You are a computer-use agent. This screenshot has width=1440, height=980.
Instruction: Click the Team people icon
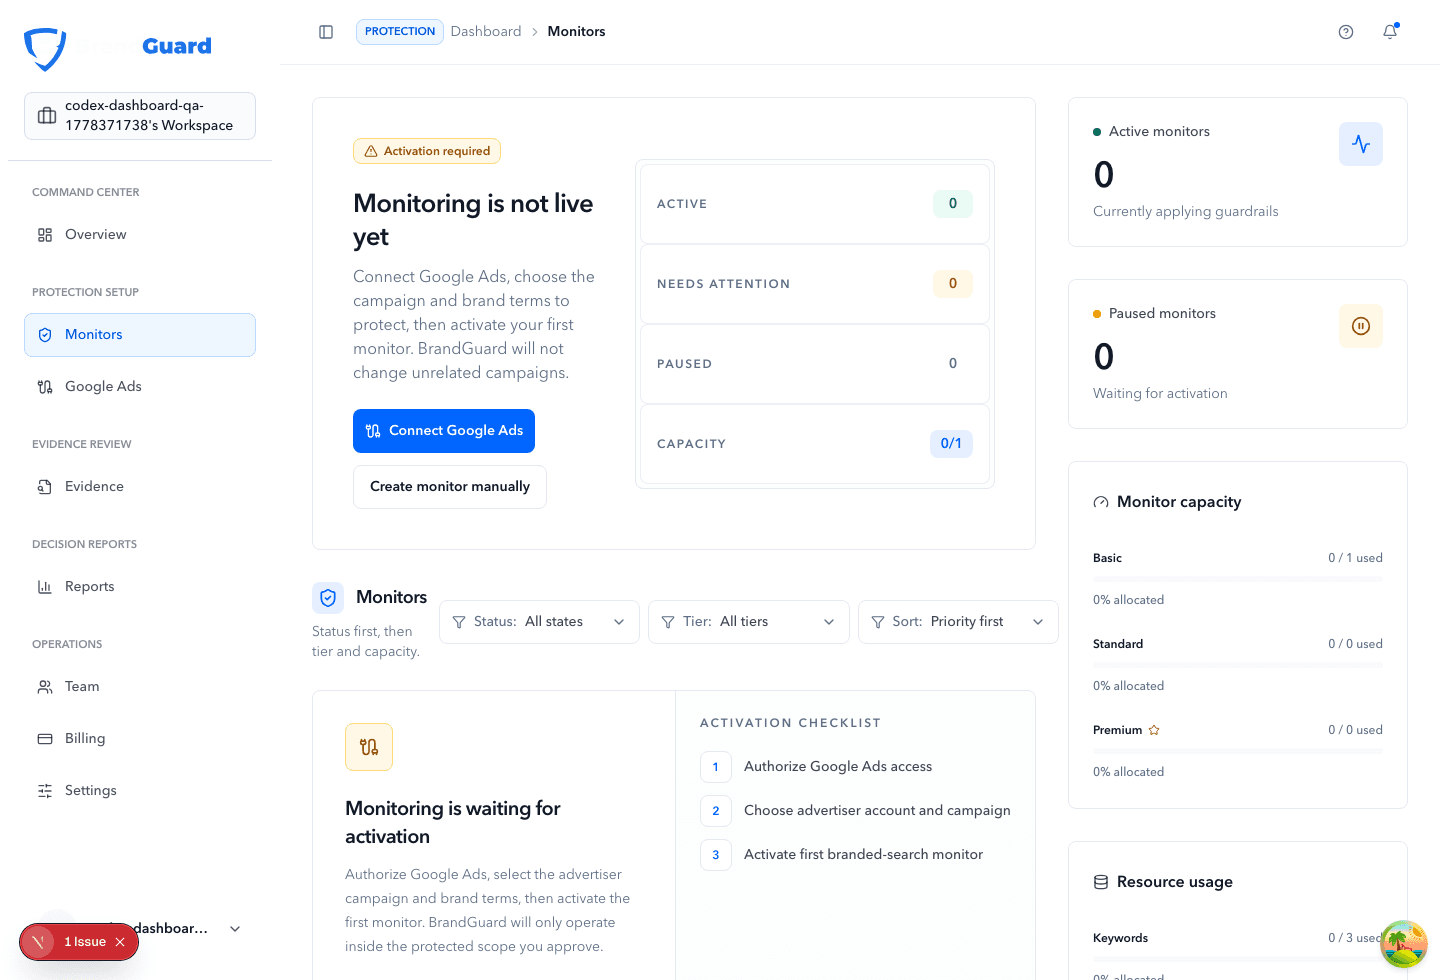(x=45, y=687)
